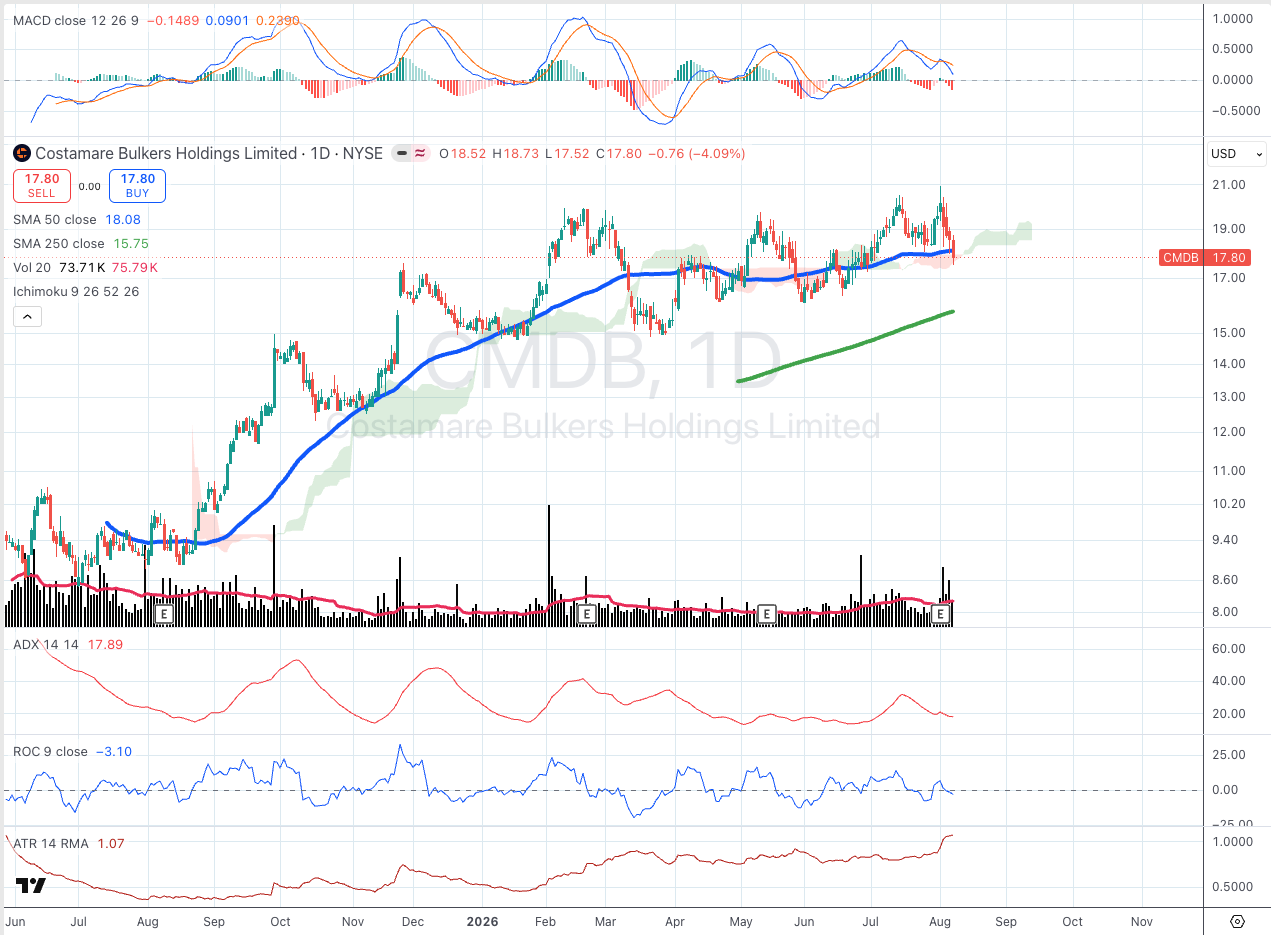Click the ATR value 1.07
This screenshot has height=935, width=1271.
(x=111, y=843)
